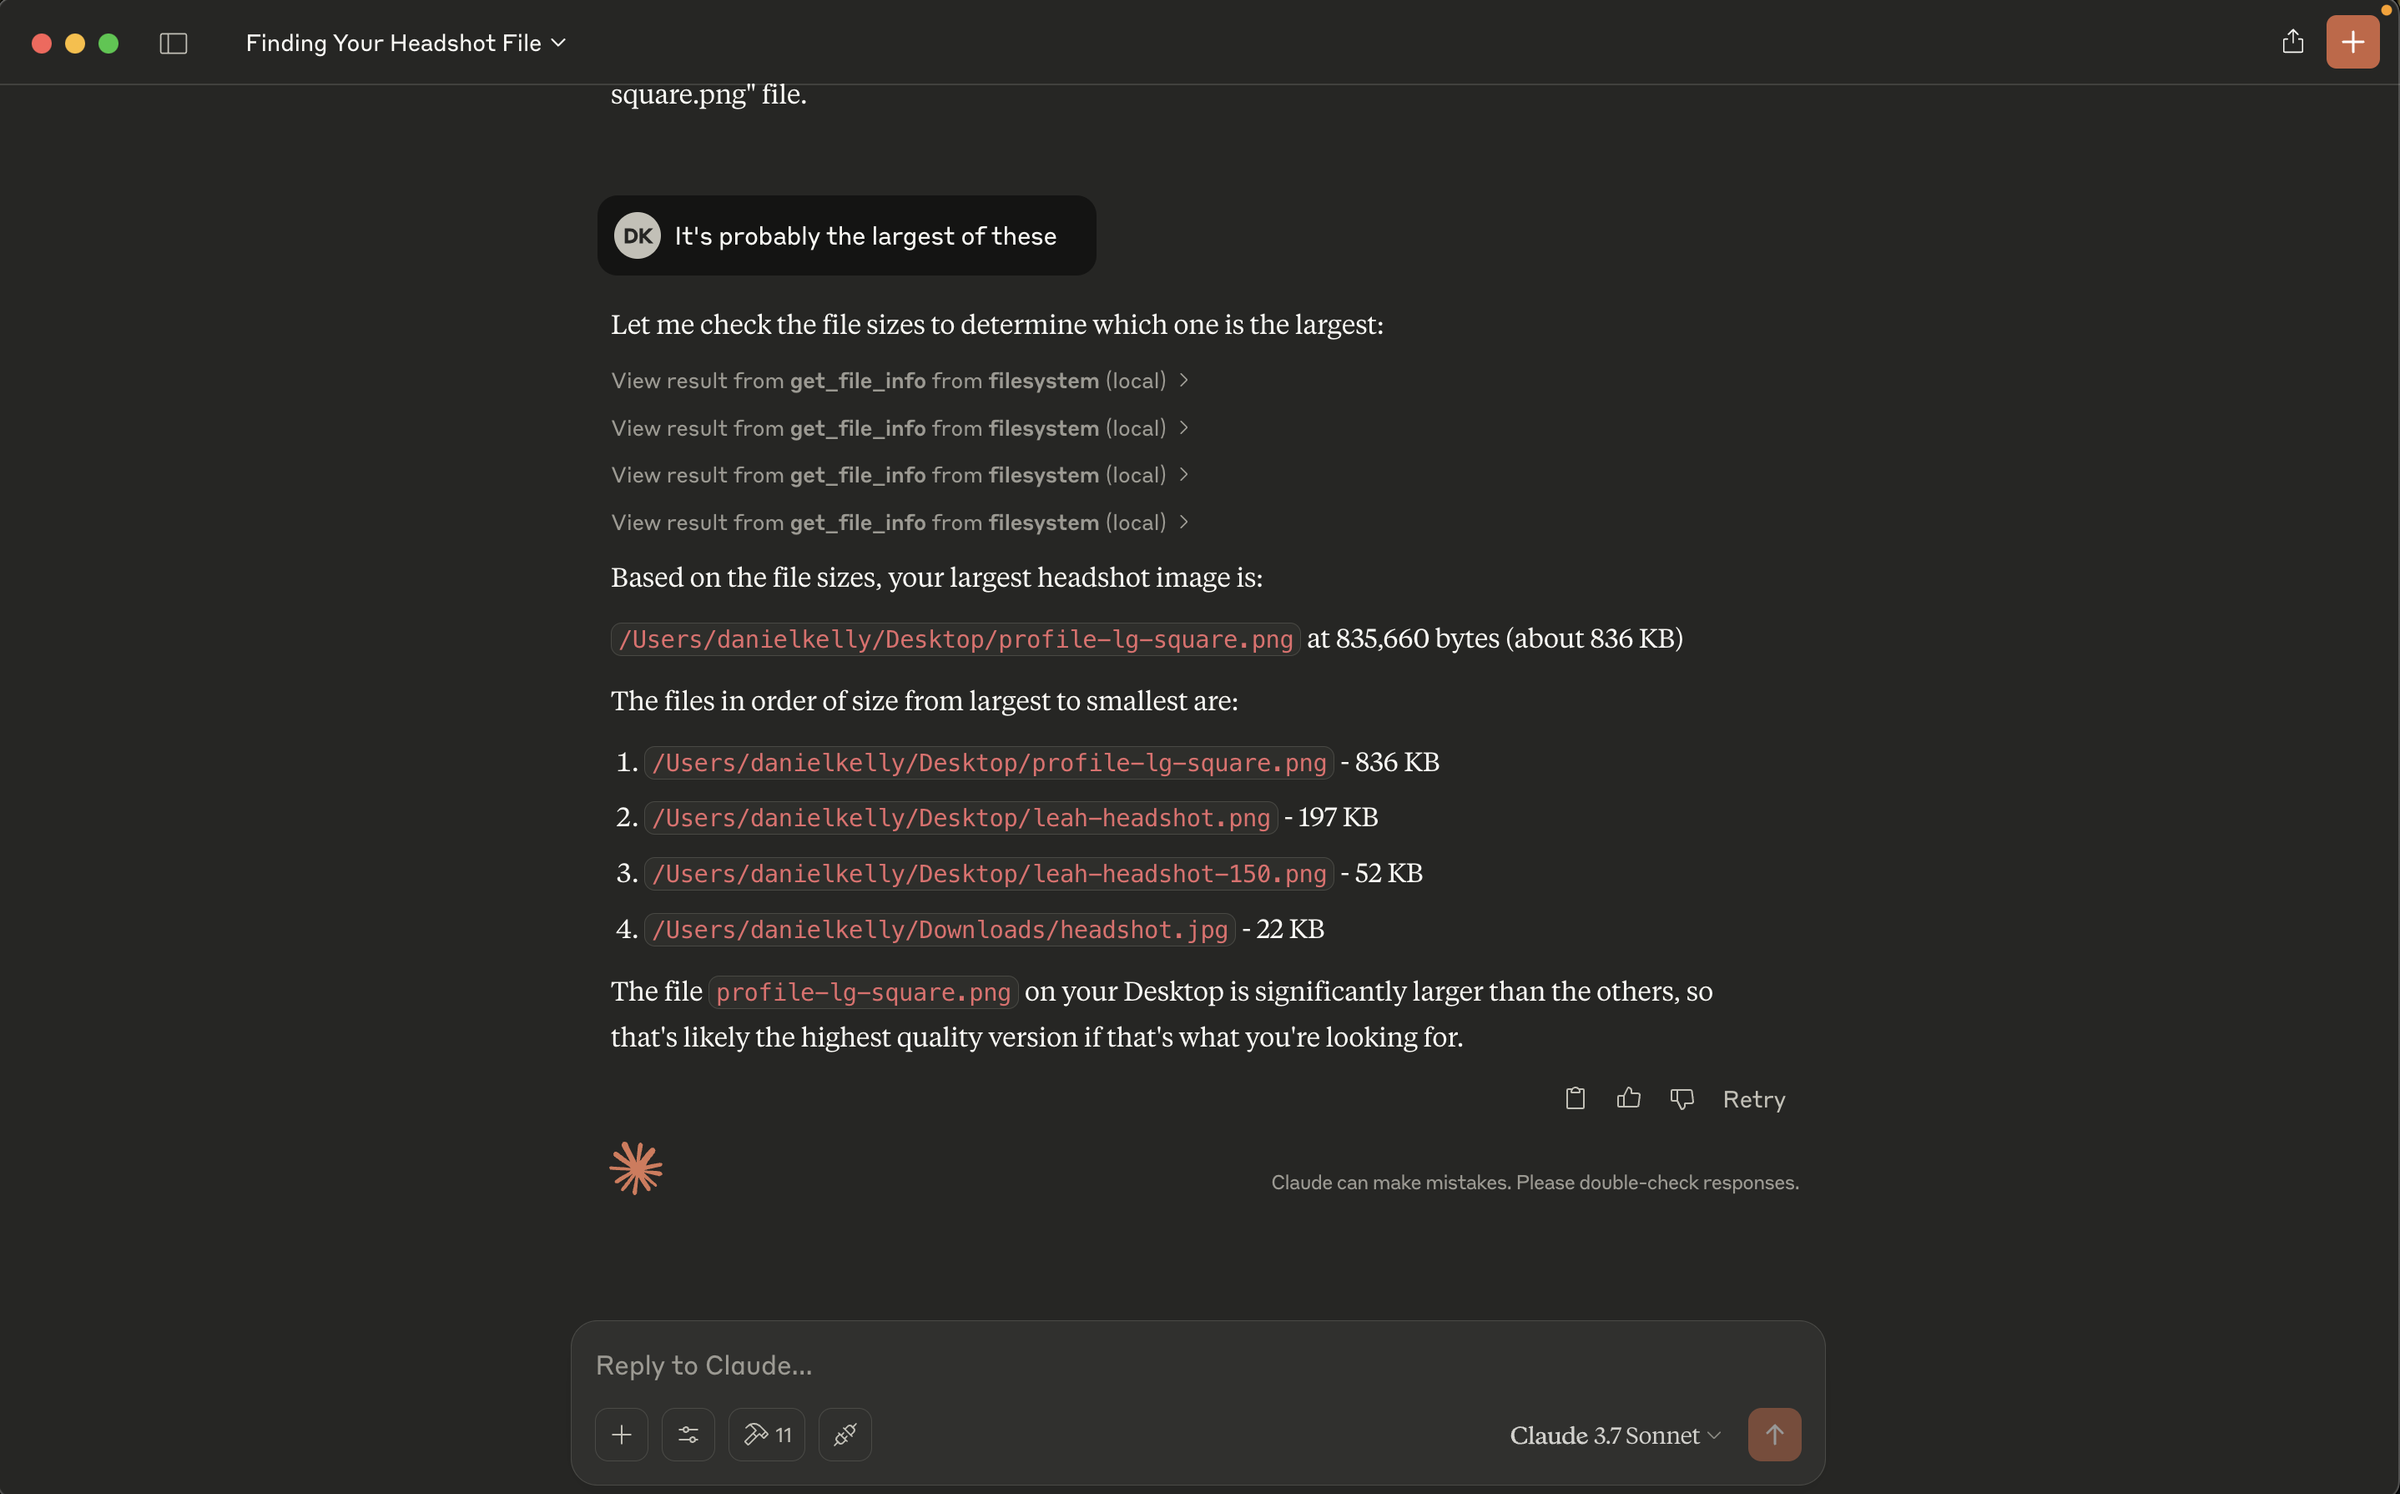2400x1494 pixels.
Task: Click the add attachment plus icon
Action: coord(621,1435)
